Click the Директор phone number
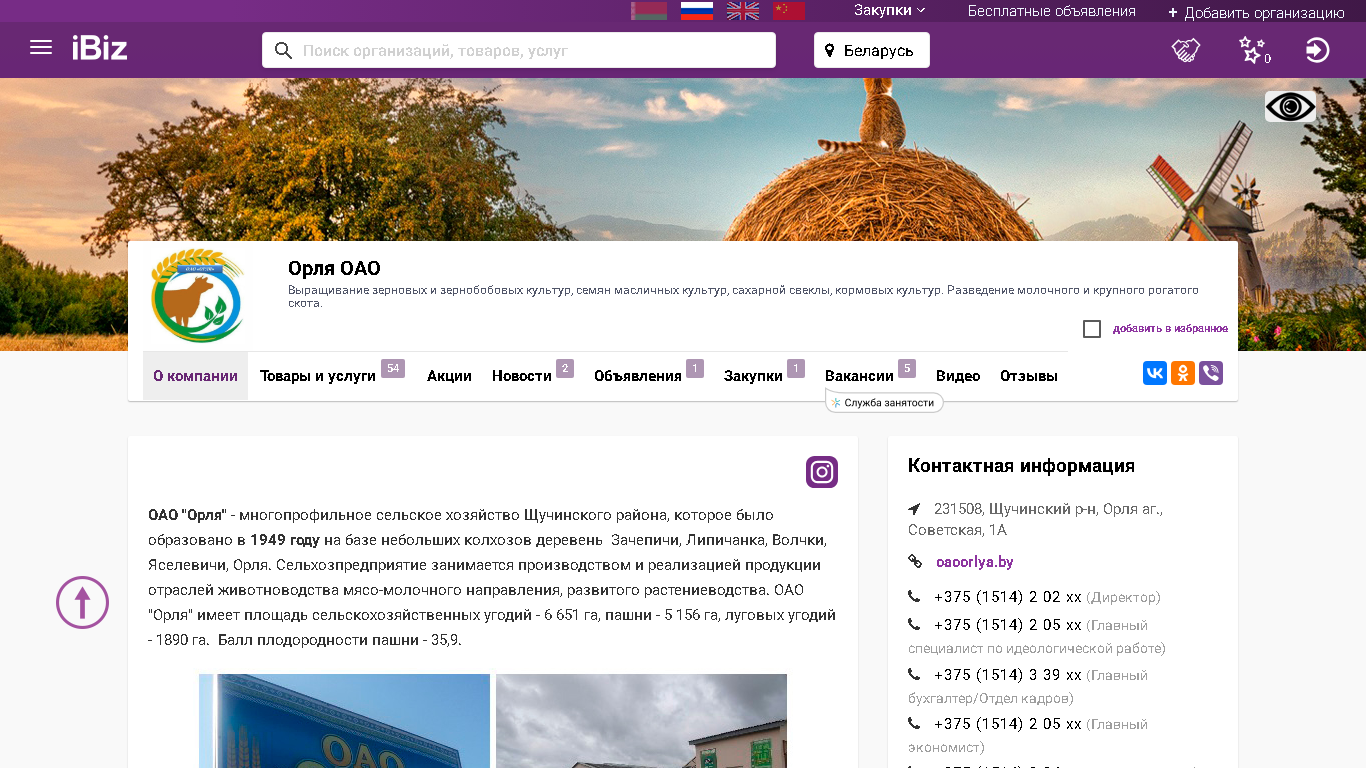Viewport: 1366px width, 768px height. (x=1008, y=597)
